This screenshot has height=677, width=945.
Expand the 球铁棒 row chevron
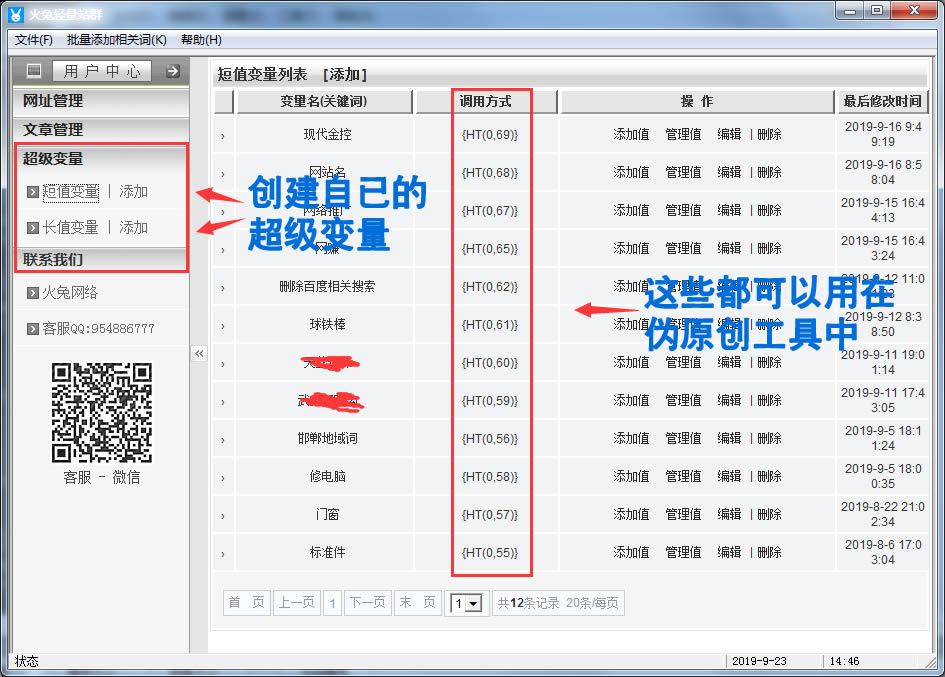tap(222, 325)
